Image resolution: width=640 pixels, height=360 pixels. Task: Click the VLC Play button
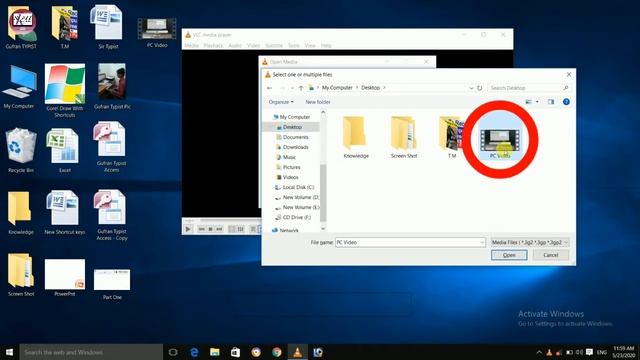point(188,229)
